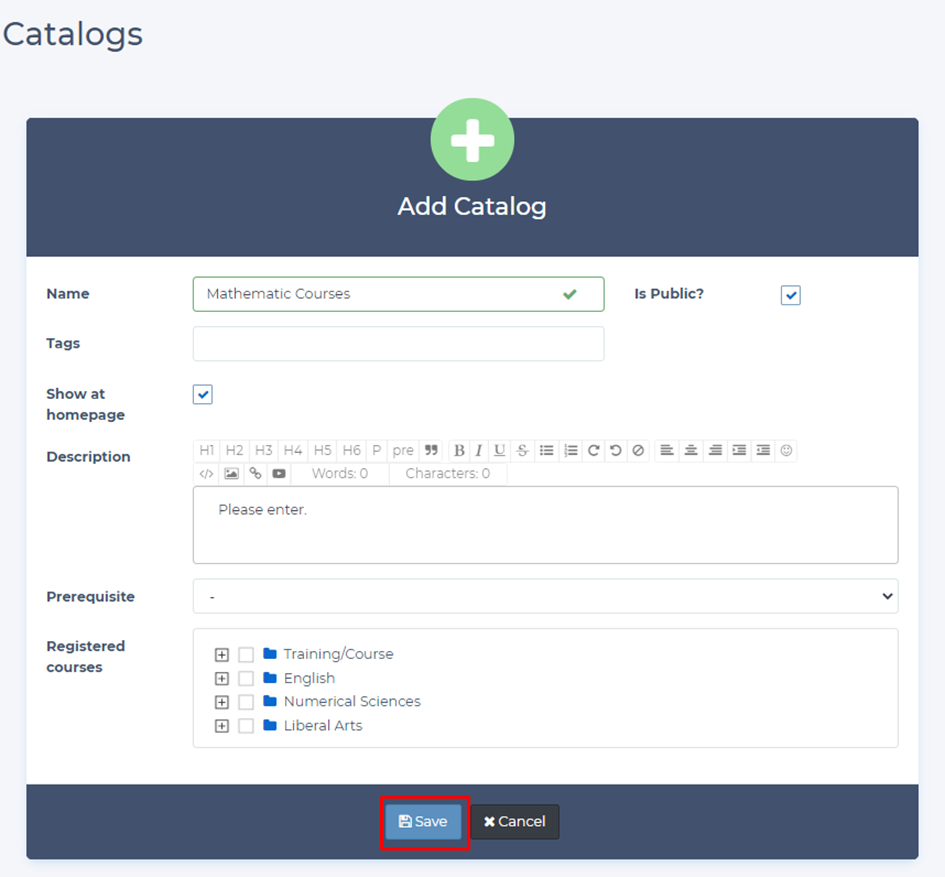Toggle the Show at homepage checkbox
Image resolution: width=945 pixels, height=877 pixels.
[203, 394]
